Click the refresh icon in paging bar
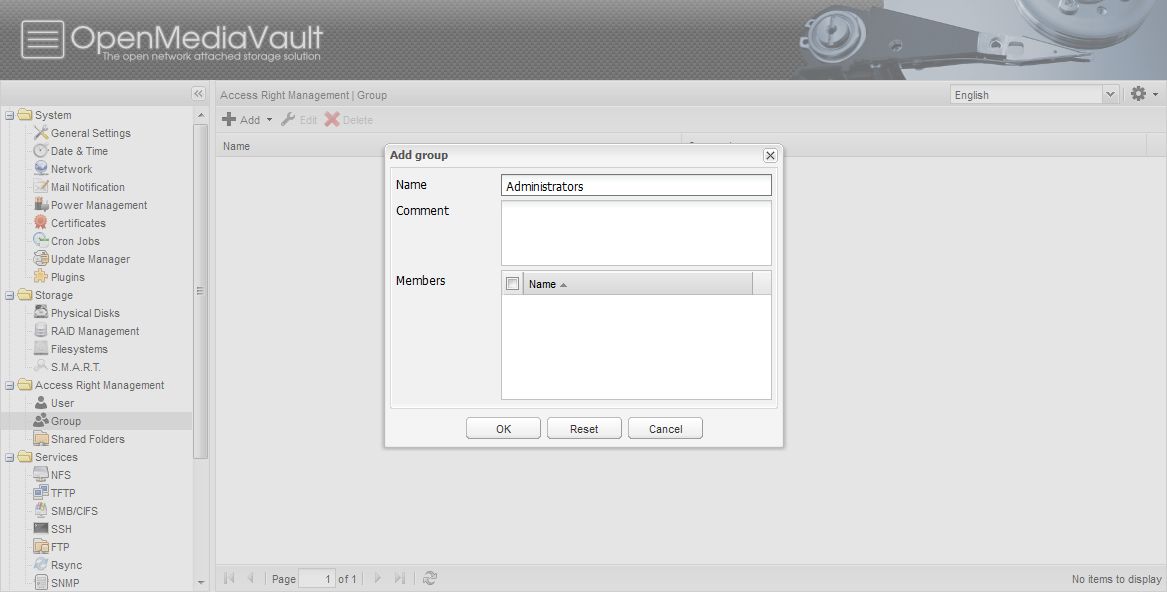Viewport: 1167px width, 592px height. click(429, 578)
